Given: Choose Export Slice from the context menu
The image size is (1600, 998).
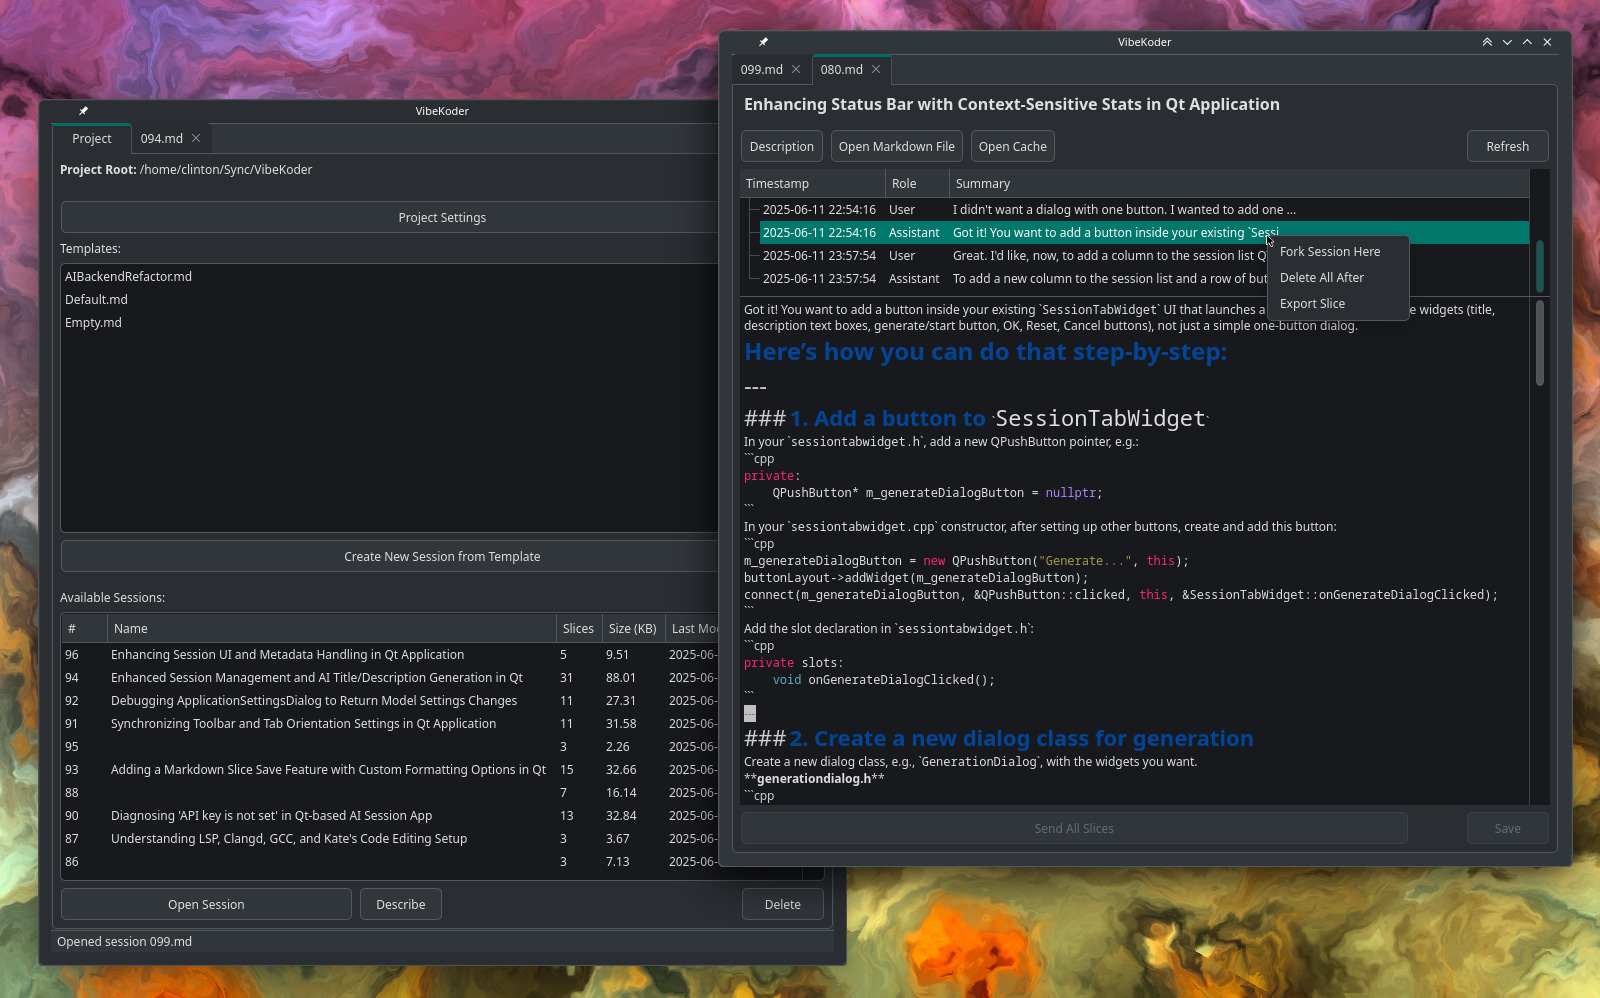Looking at the screenshot, I should [x=1312, y=304].
